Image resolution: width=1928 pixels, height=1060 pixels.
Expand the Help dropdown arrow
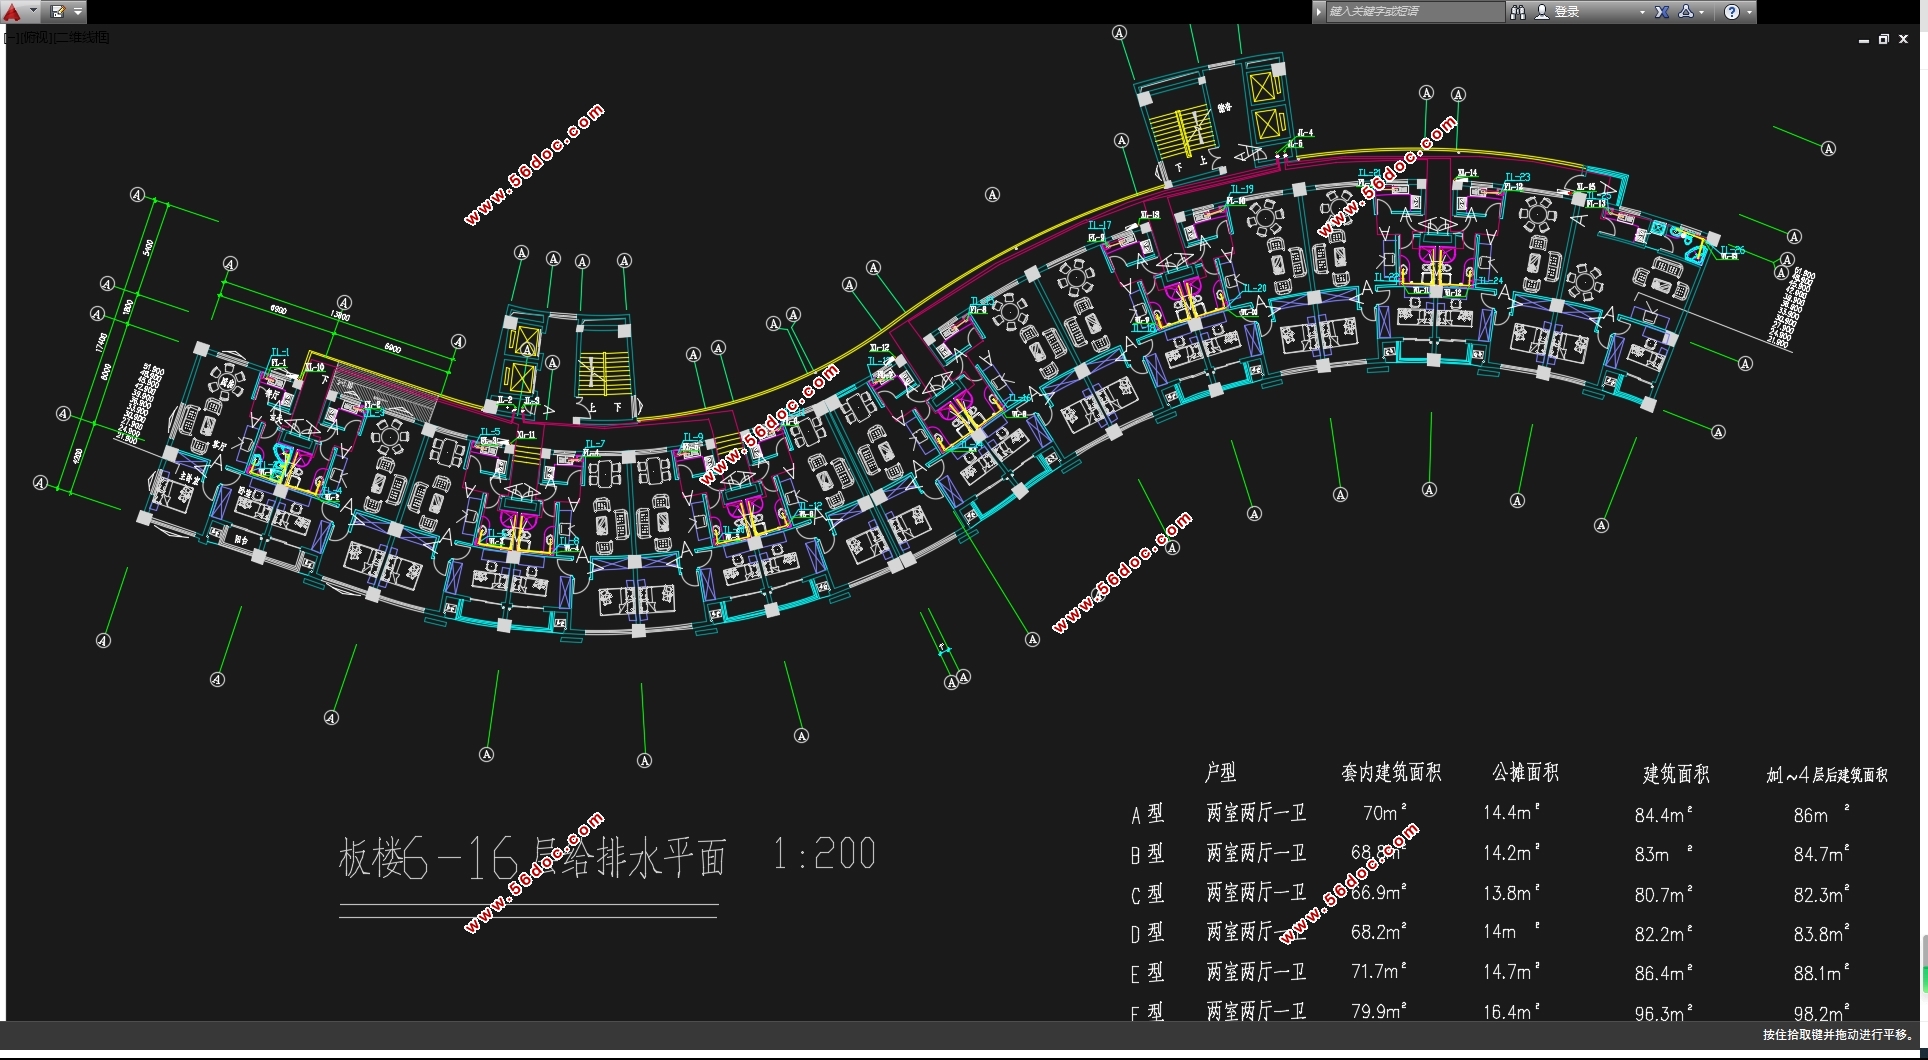pyautogui.click(x=1749, y=13)
